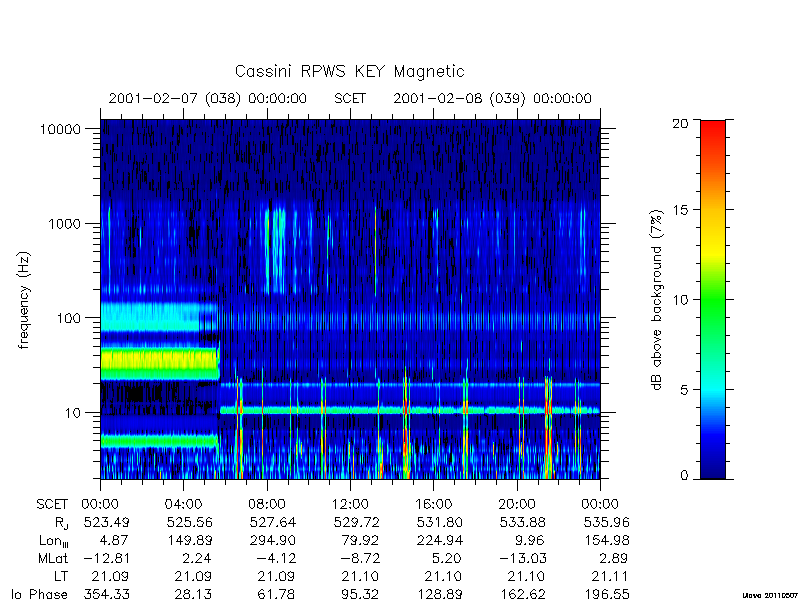Click the "SCET" label between the dates

[350, 98]
